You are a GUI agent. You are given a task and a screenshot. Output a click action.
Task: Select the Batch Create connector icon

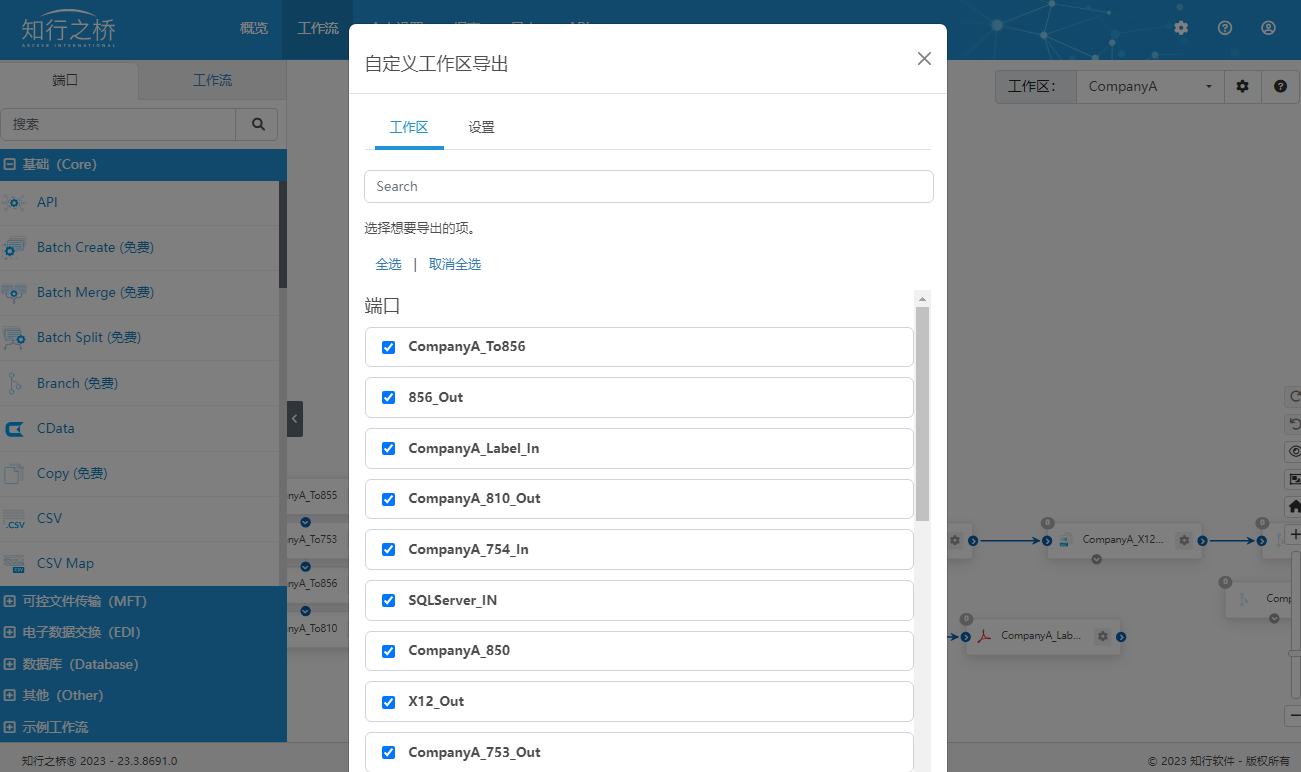click(x=14, y=247)
